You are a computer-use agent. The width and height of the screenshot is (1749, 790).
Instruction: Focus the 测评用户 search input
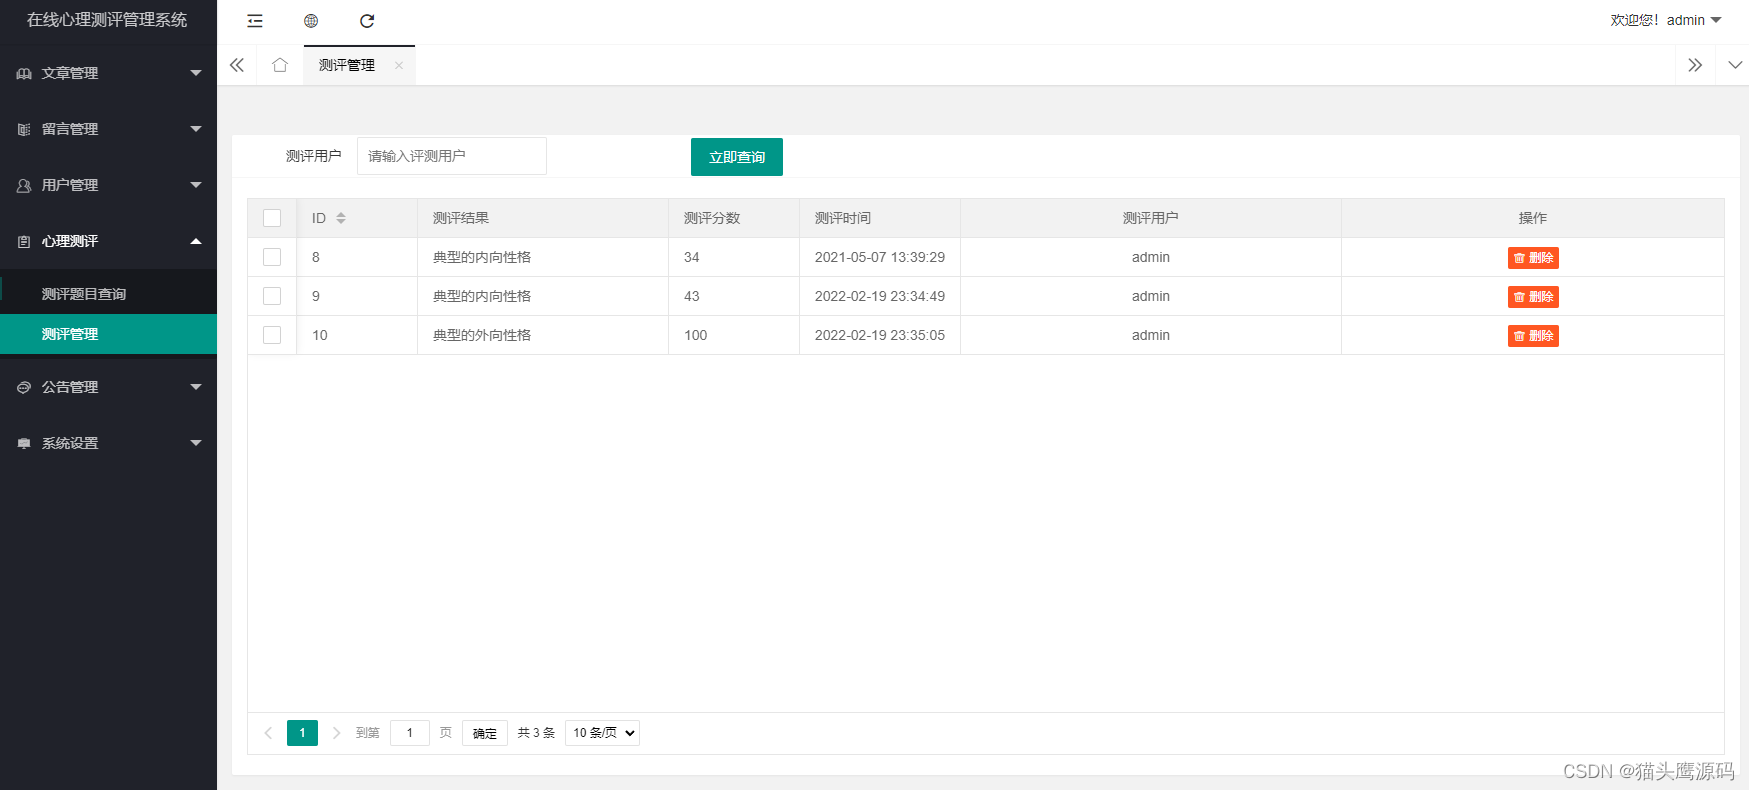click(x=452, y=156)
